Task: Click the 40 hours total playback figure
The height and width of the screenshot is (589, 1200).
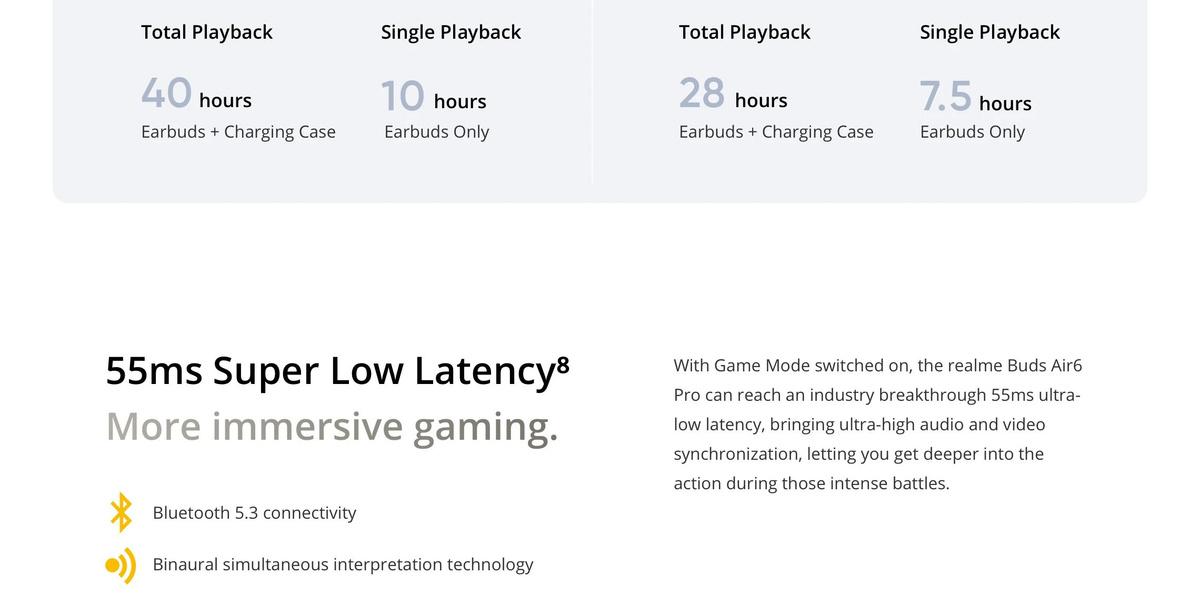Action: (x=196, y=94)
